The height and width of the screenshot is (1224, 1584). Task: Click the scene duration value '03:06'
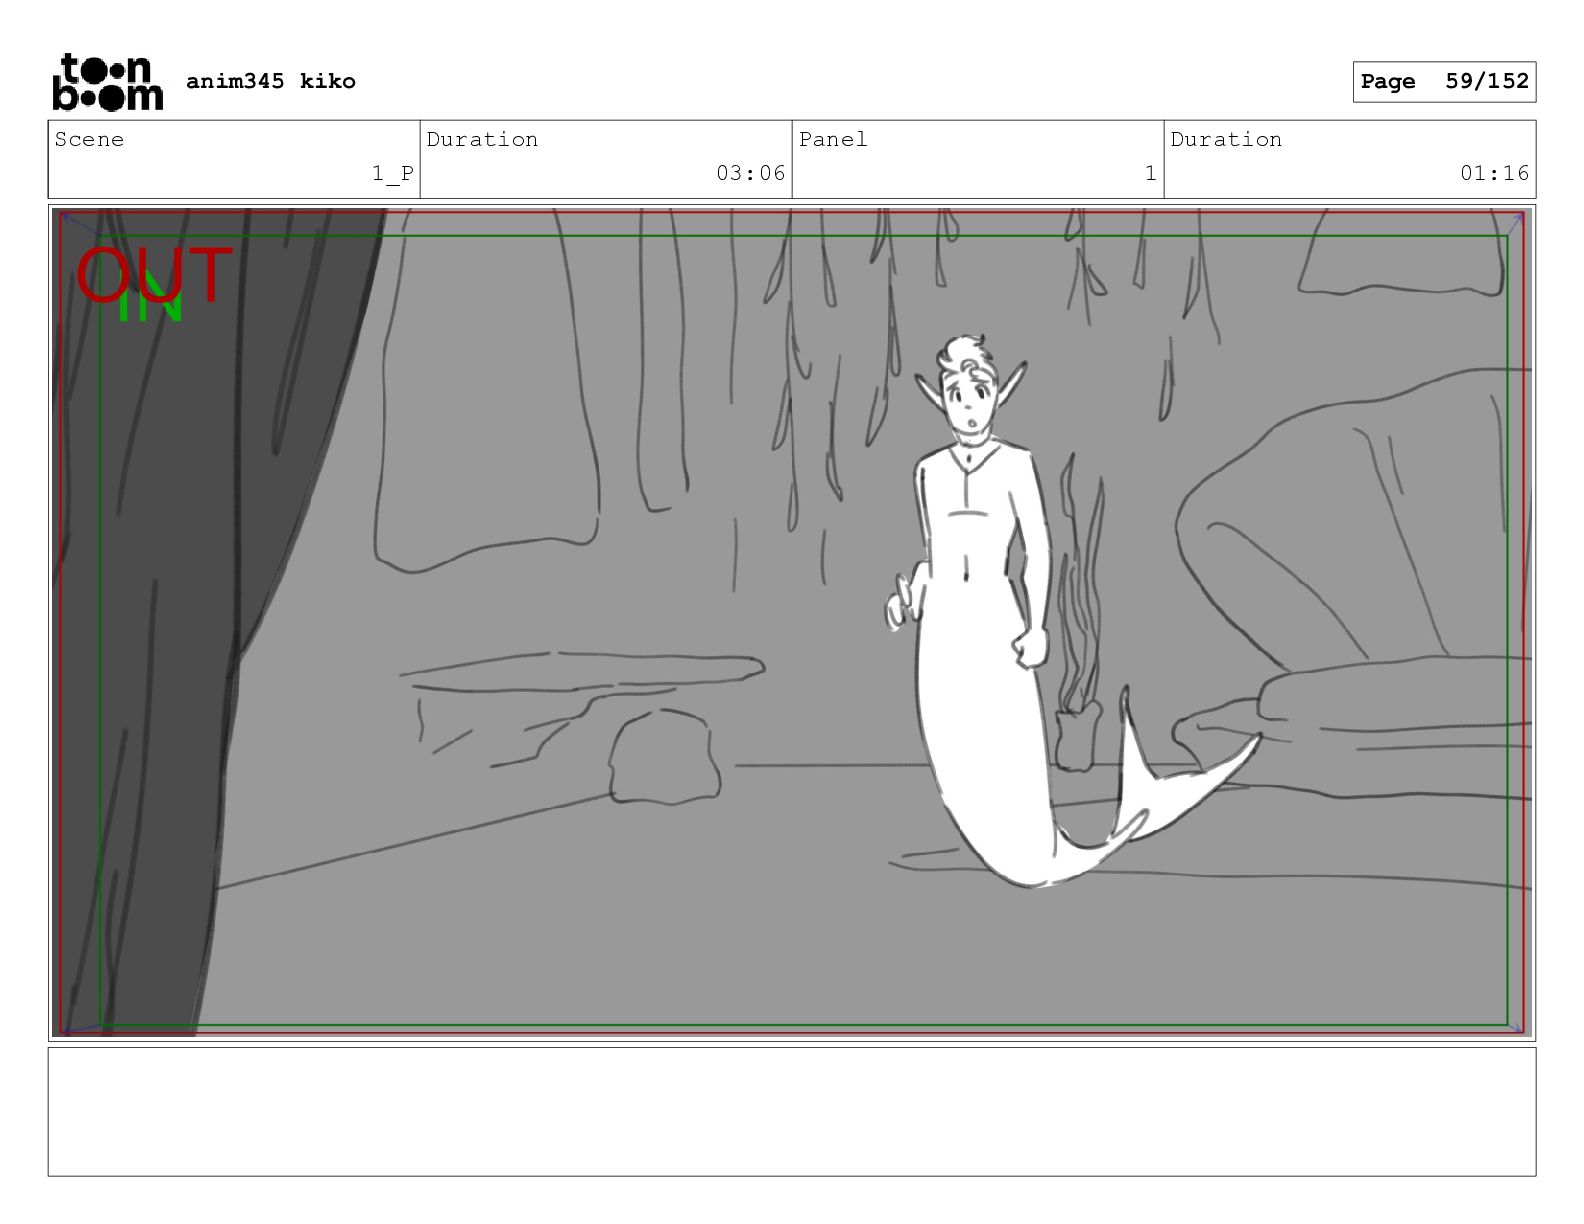751,173
